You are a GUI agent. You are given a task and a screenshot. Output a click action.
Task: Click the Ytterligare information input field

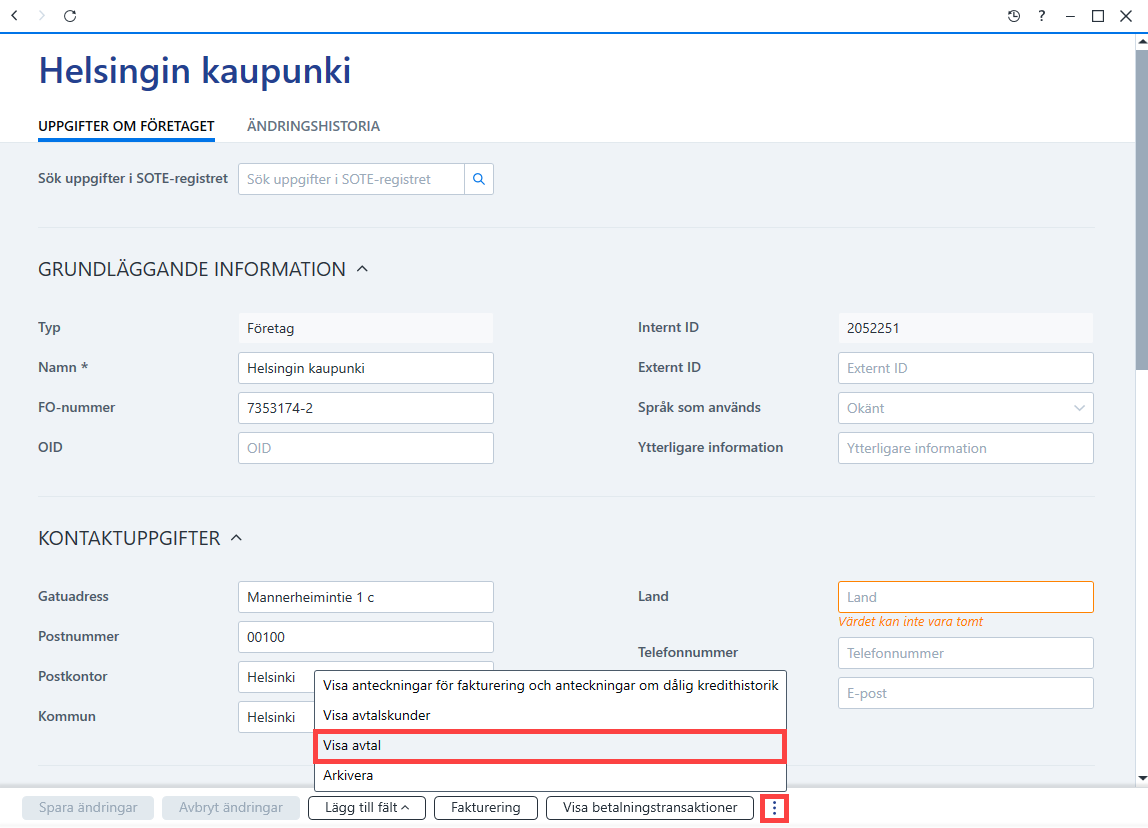(966, 448)
